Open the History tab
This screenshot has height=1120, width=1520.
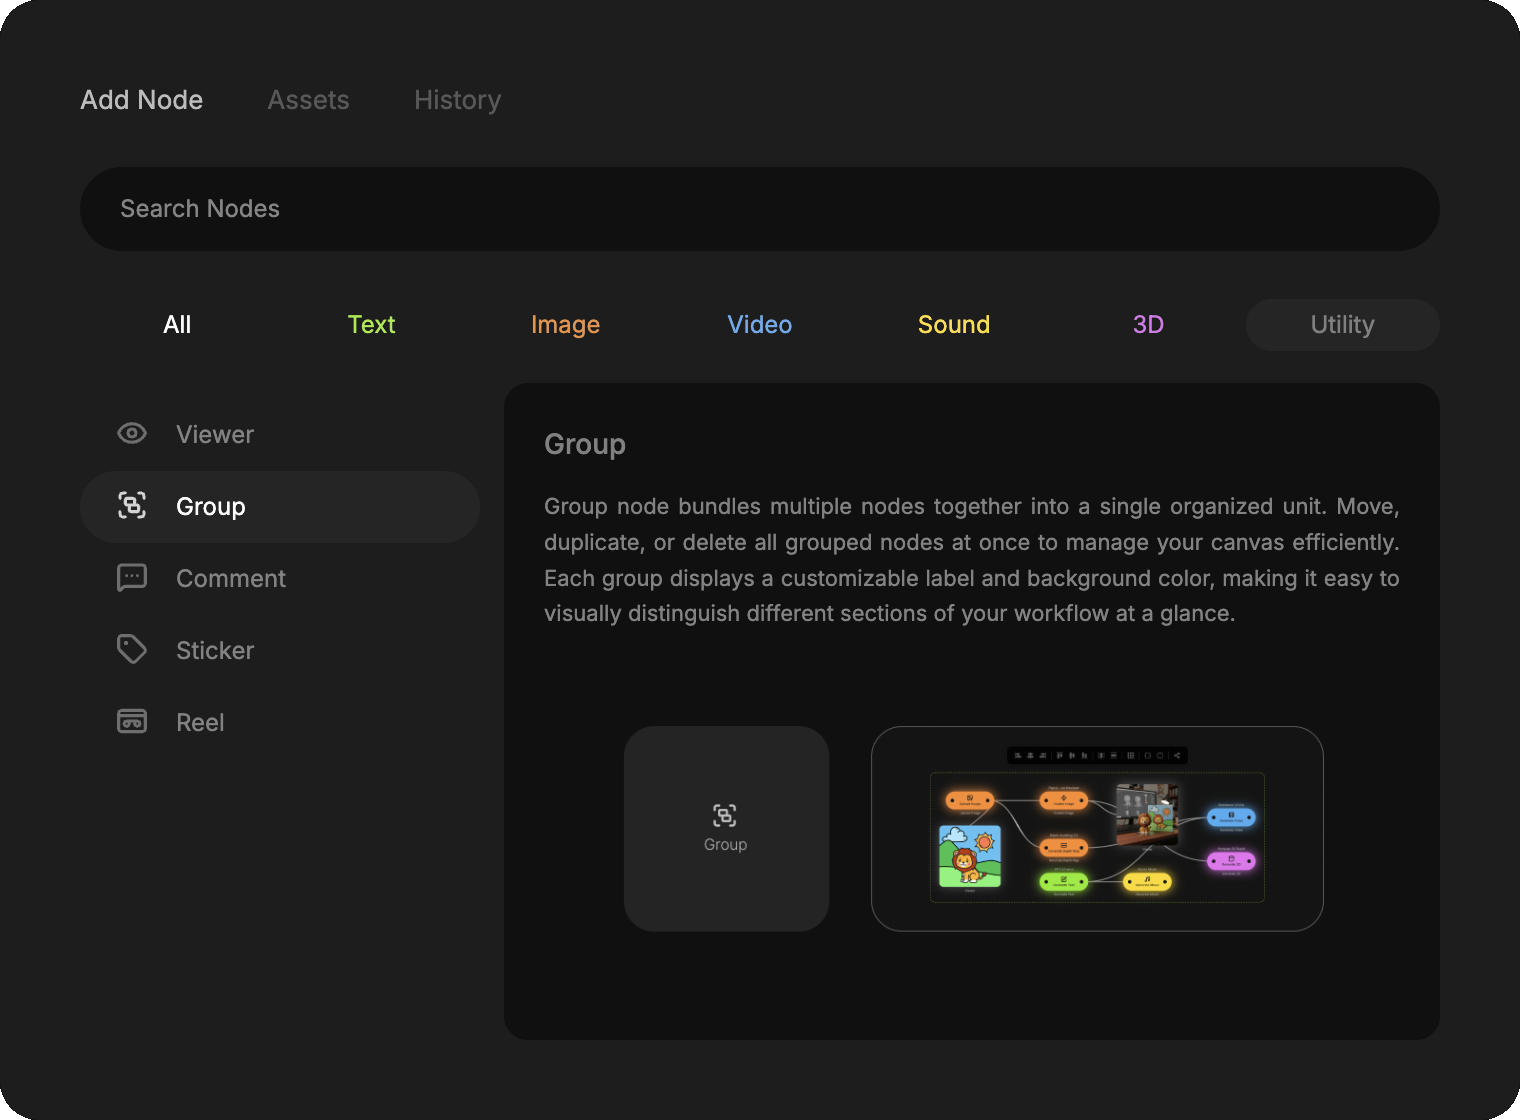pos(457,100)
